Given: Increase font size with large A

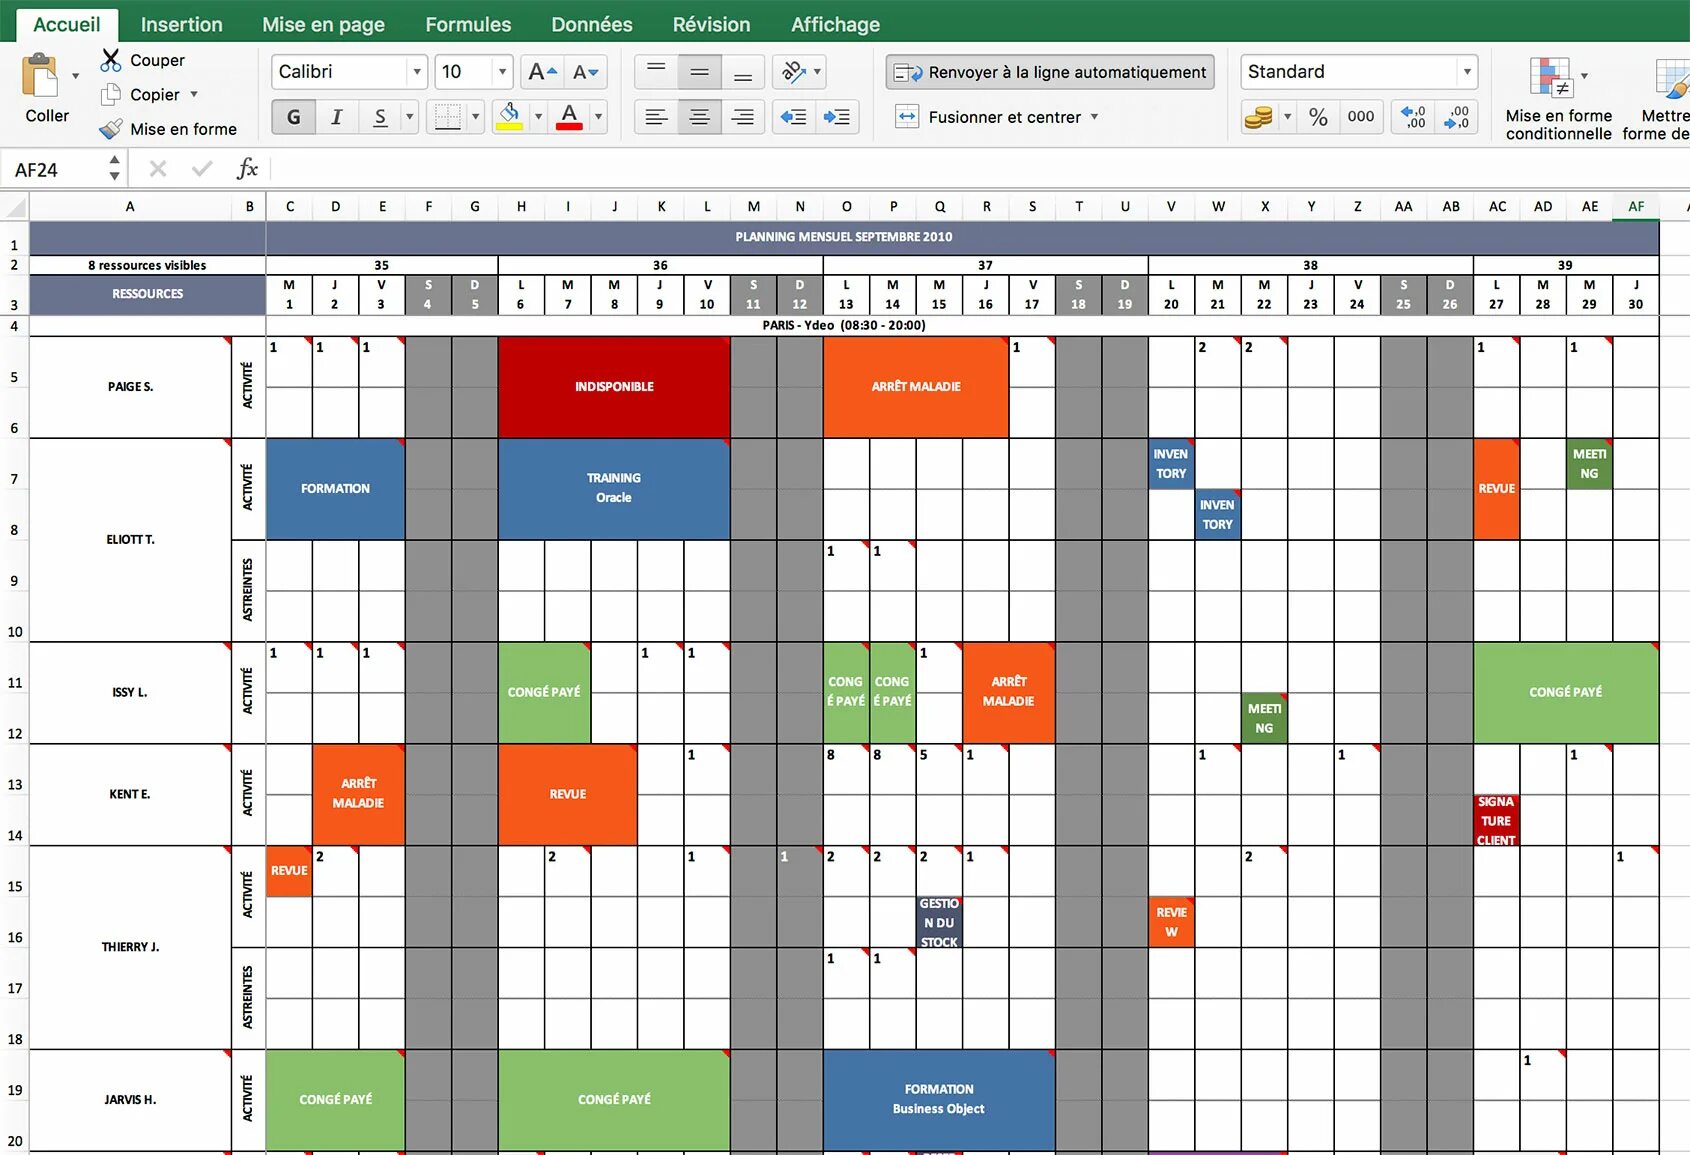Looking at the screenshot, I should (541, 72).
